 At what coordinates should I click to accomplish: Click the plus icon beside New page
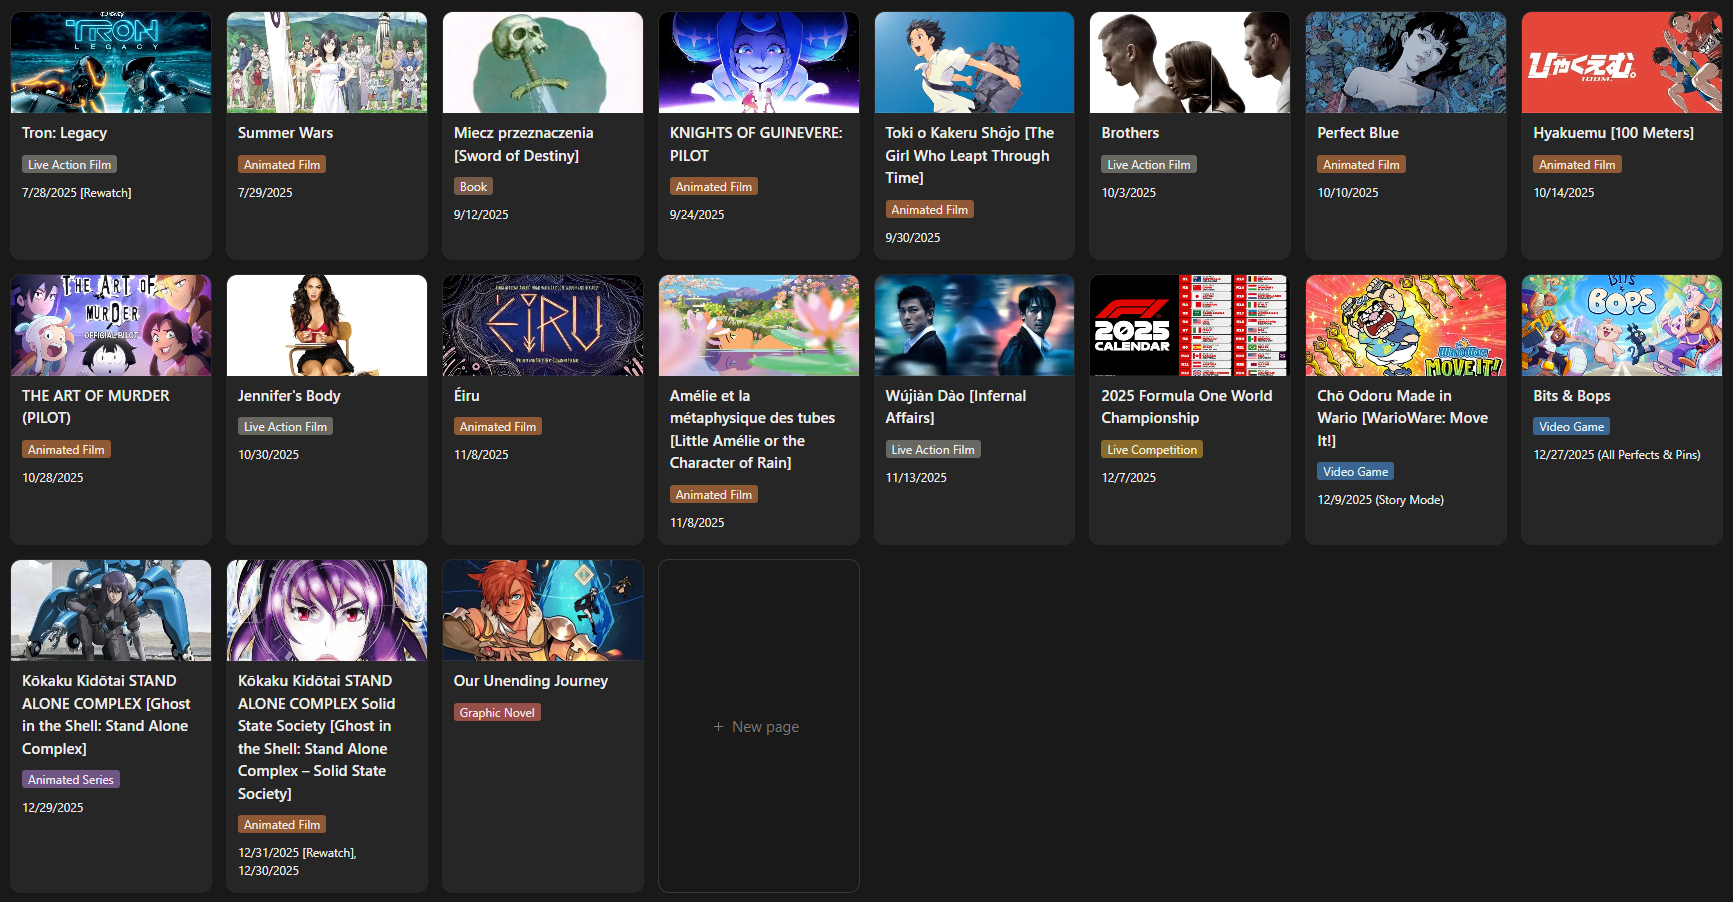coord(718,727)
